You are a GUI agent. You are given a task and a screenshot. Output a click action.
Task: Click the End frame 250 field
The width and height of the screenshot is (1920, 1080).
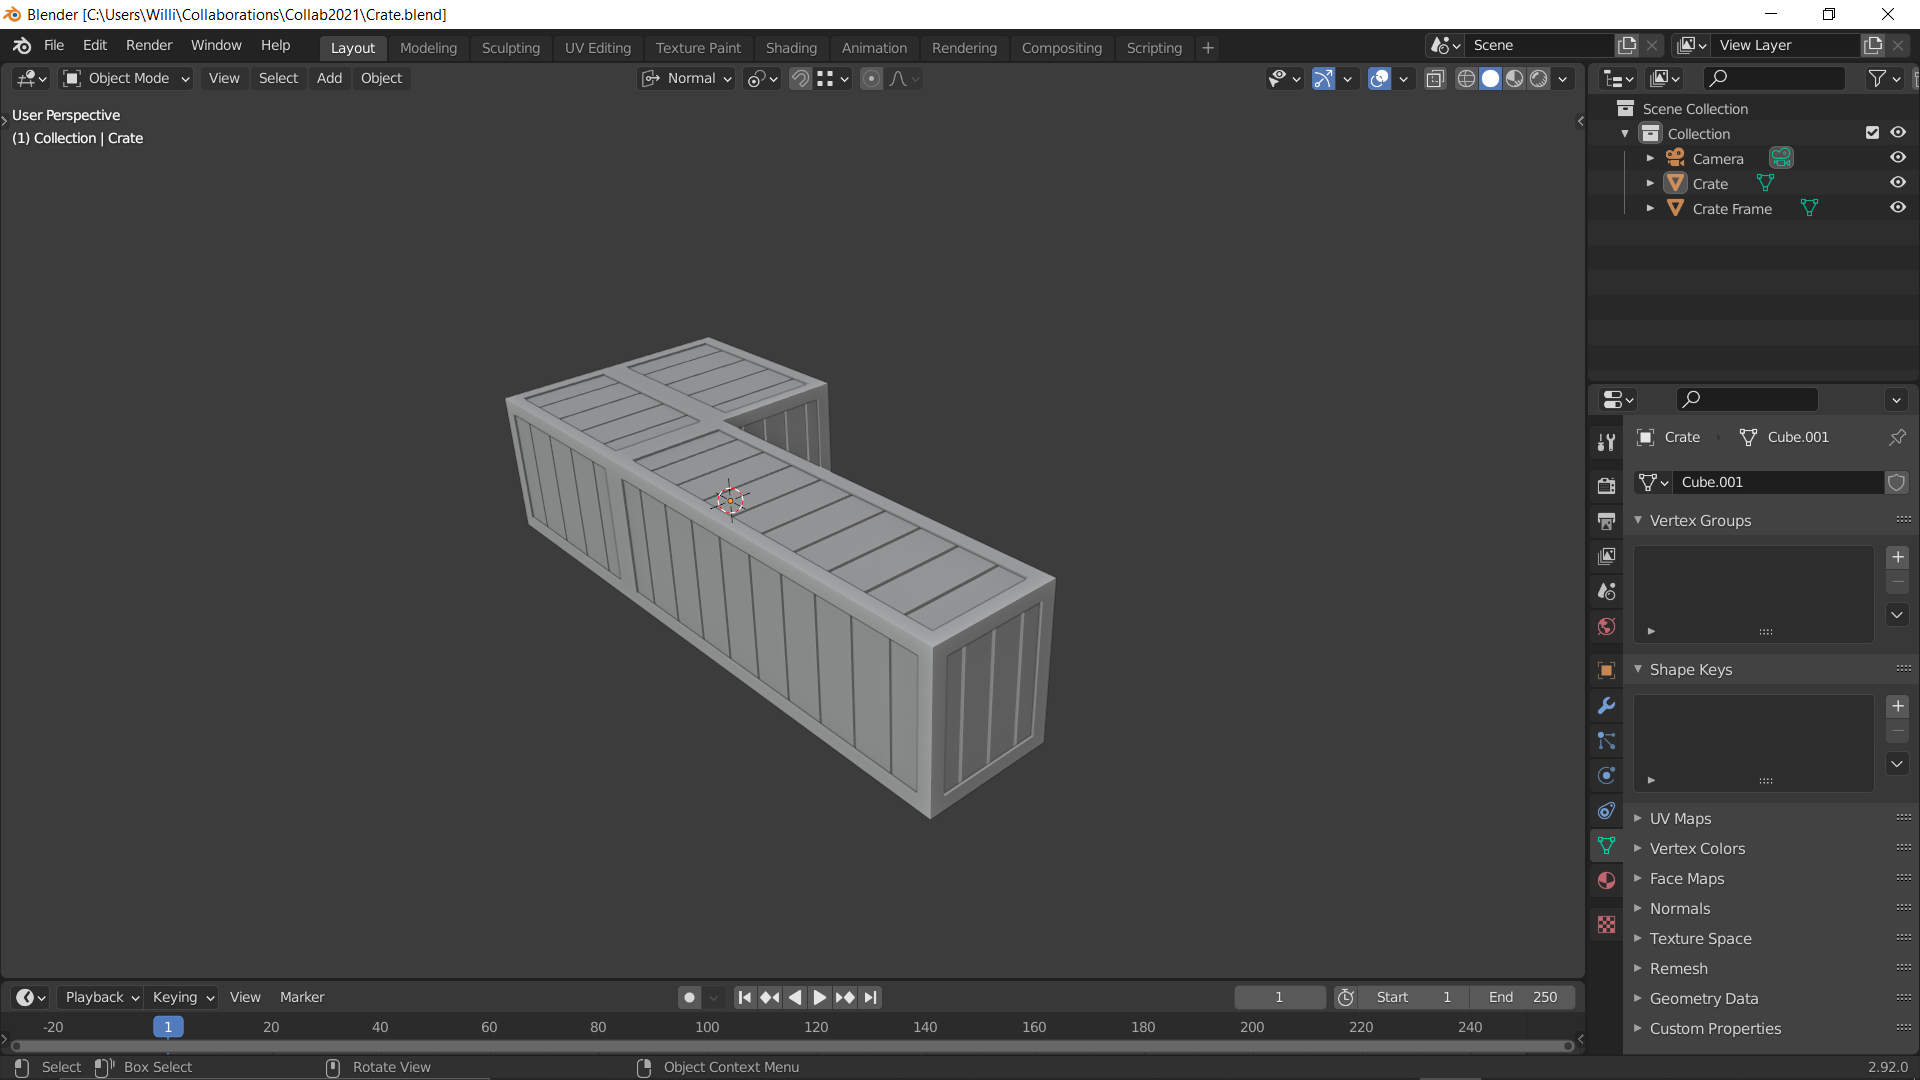point(1522,998)
